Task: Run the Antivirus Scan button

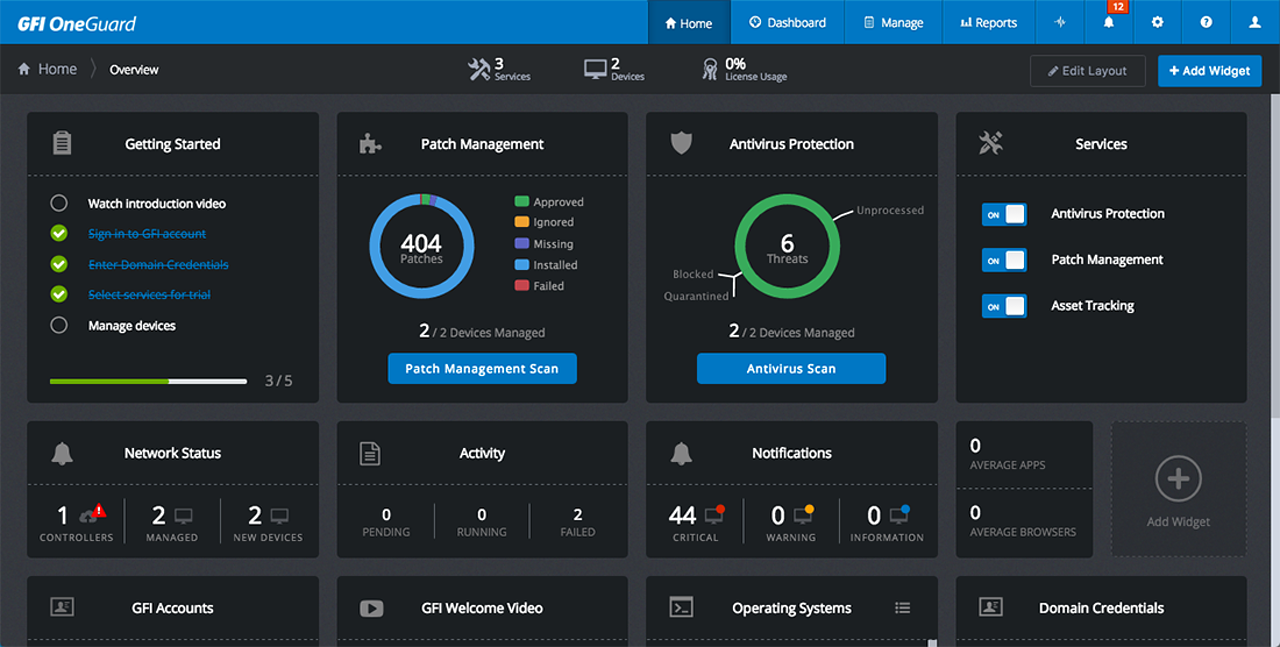Action: (791, 369)
